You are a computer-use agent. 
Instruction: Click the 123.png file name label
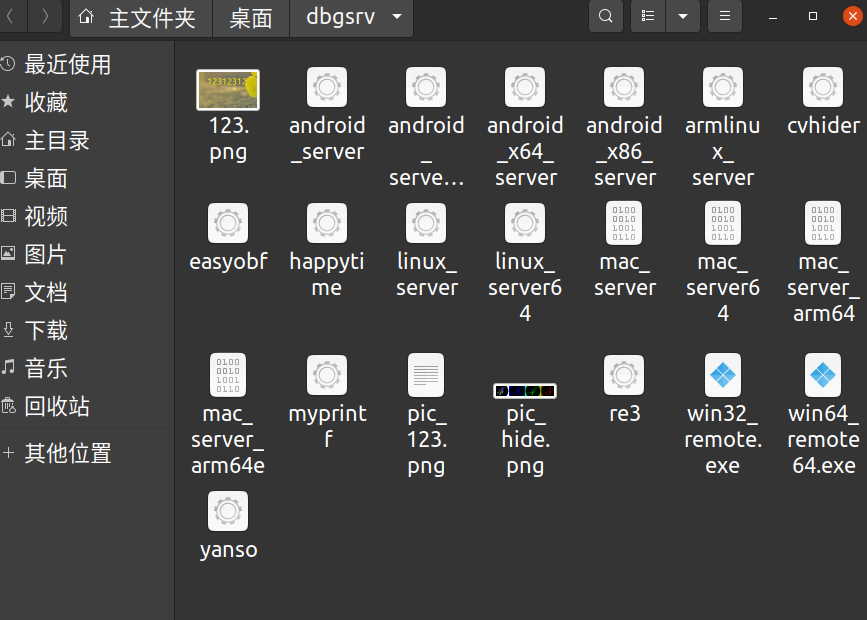[228, 139]
